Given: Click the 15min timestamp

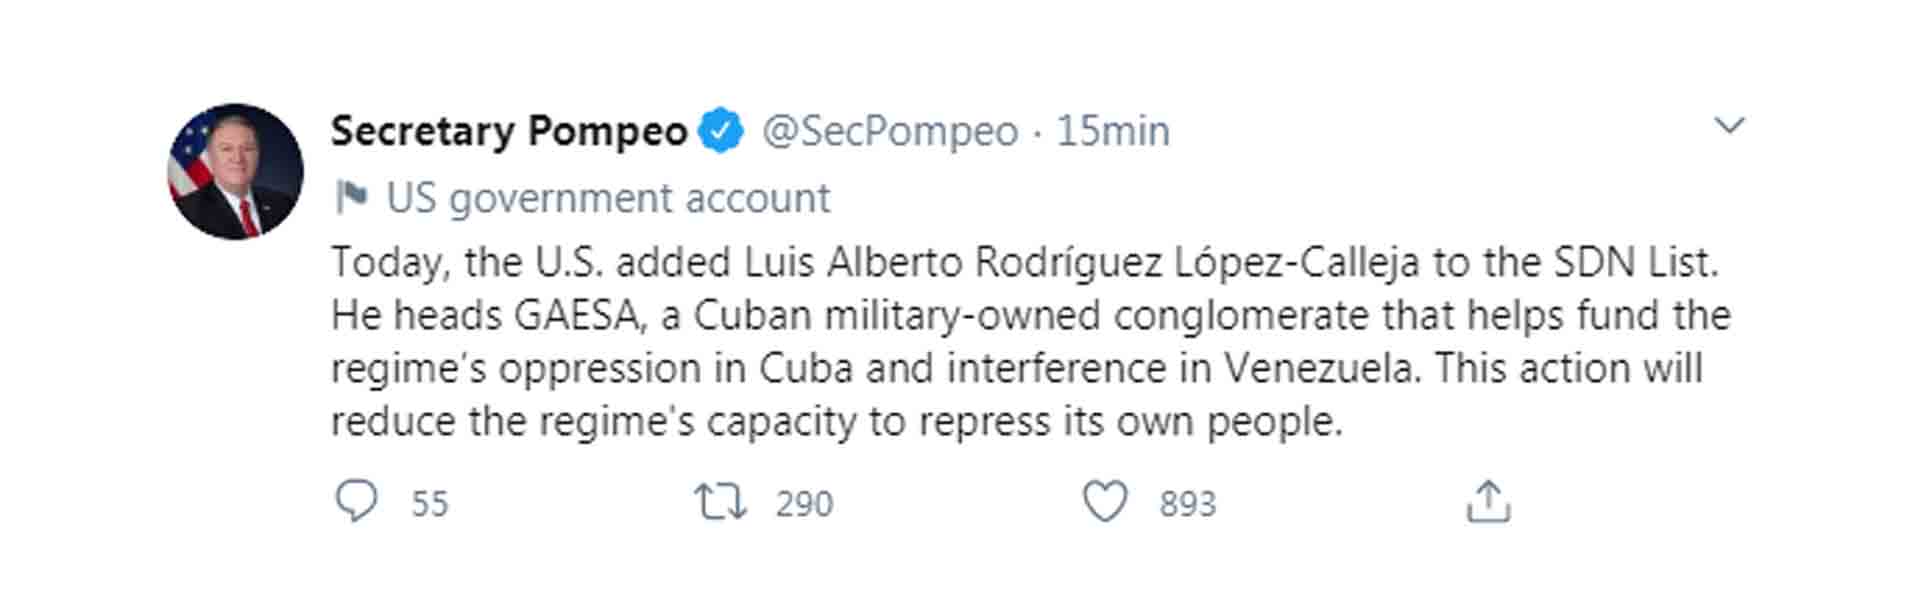Looking at the screenshot, I should [1113, 131].
